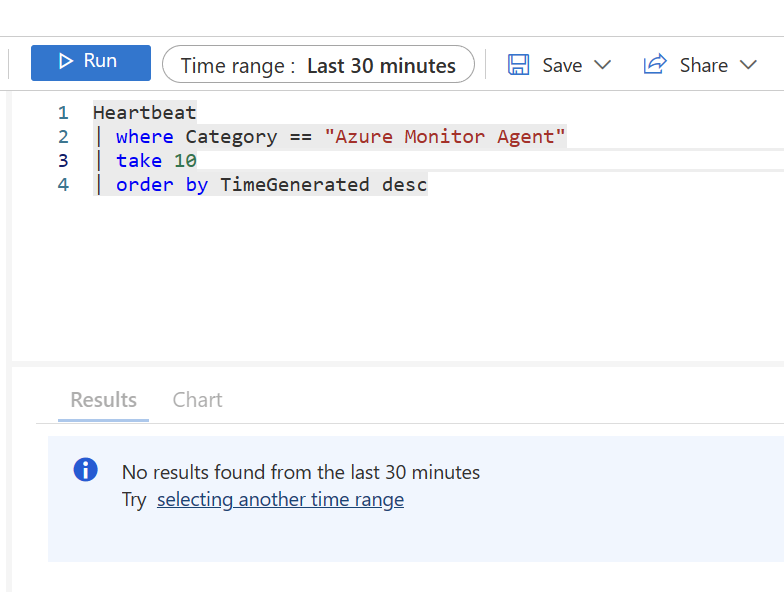Expand the Share dropdown chevron
This screenshot has width=784, height=592.
[x=748, y=65]
